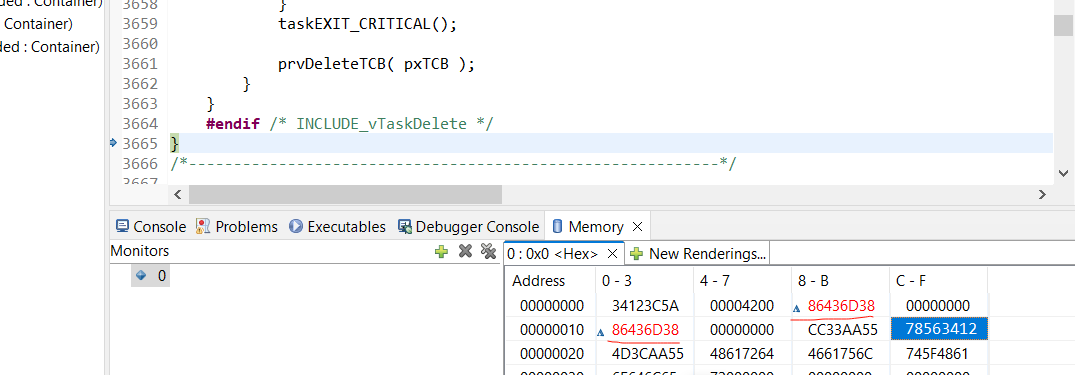1075x375 pixels.
Task: Select monitor 0 in Monitors list
Action: pos(151,276)
